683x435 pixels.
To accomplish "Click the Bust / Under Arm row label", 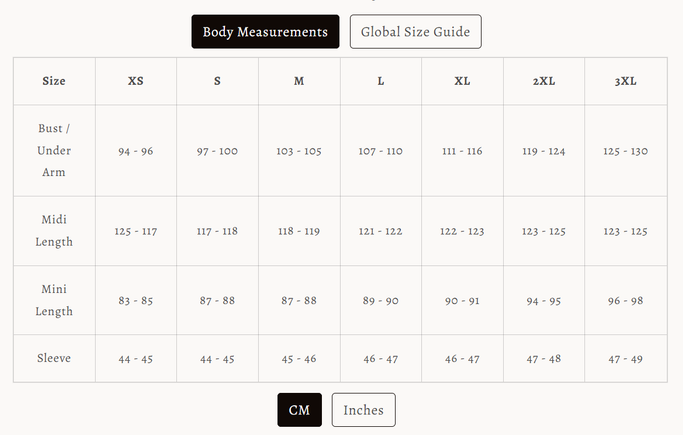I will pyautogui.click(x=54, y=151).
